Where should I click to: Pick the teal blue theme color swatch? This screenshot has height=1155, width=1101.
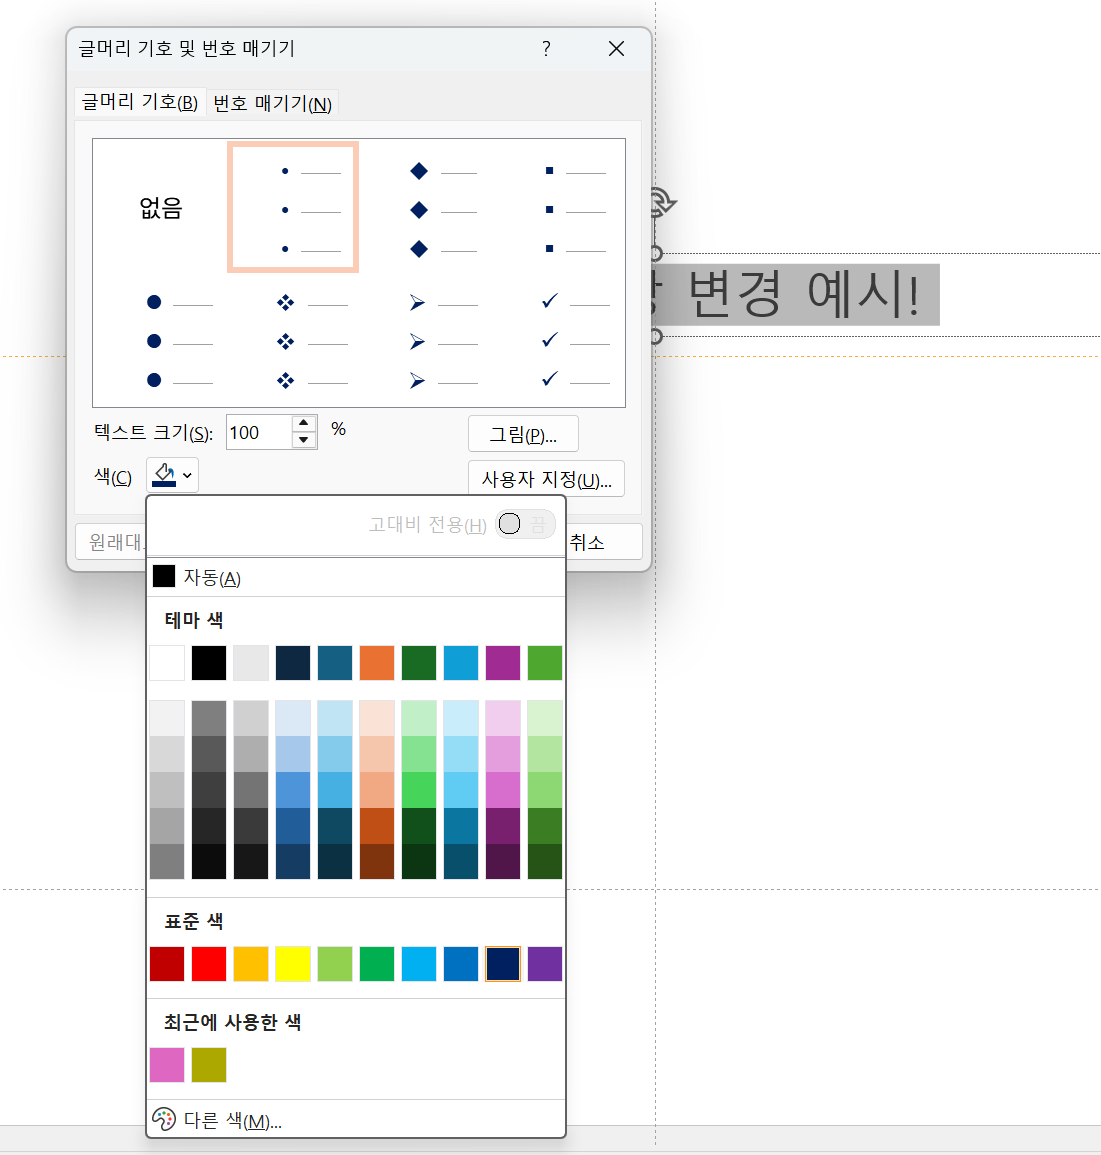tap(335, 663)
